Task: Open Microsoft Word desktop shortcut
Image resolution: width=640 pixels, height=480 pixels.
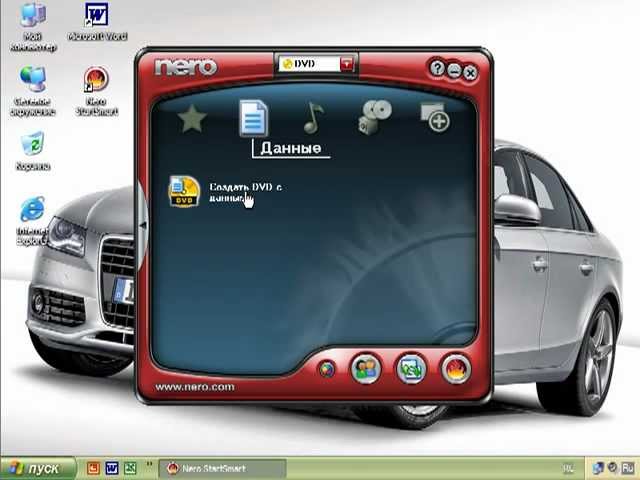Action: [x=97, y=21]
